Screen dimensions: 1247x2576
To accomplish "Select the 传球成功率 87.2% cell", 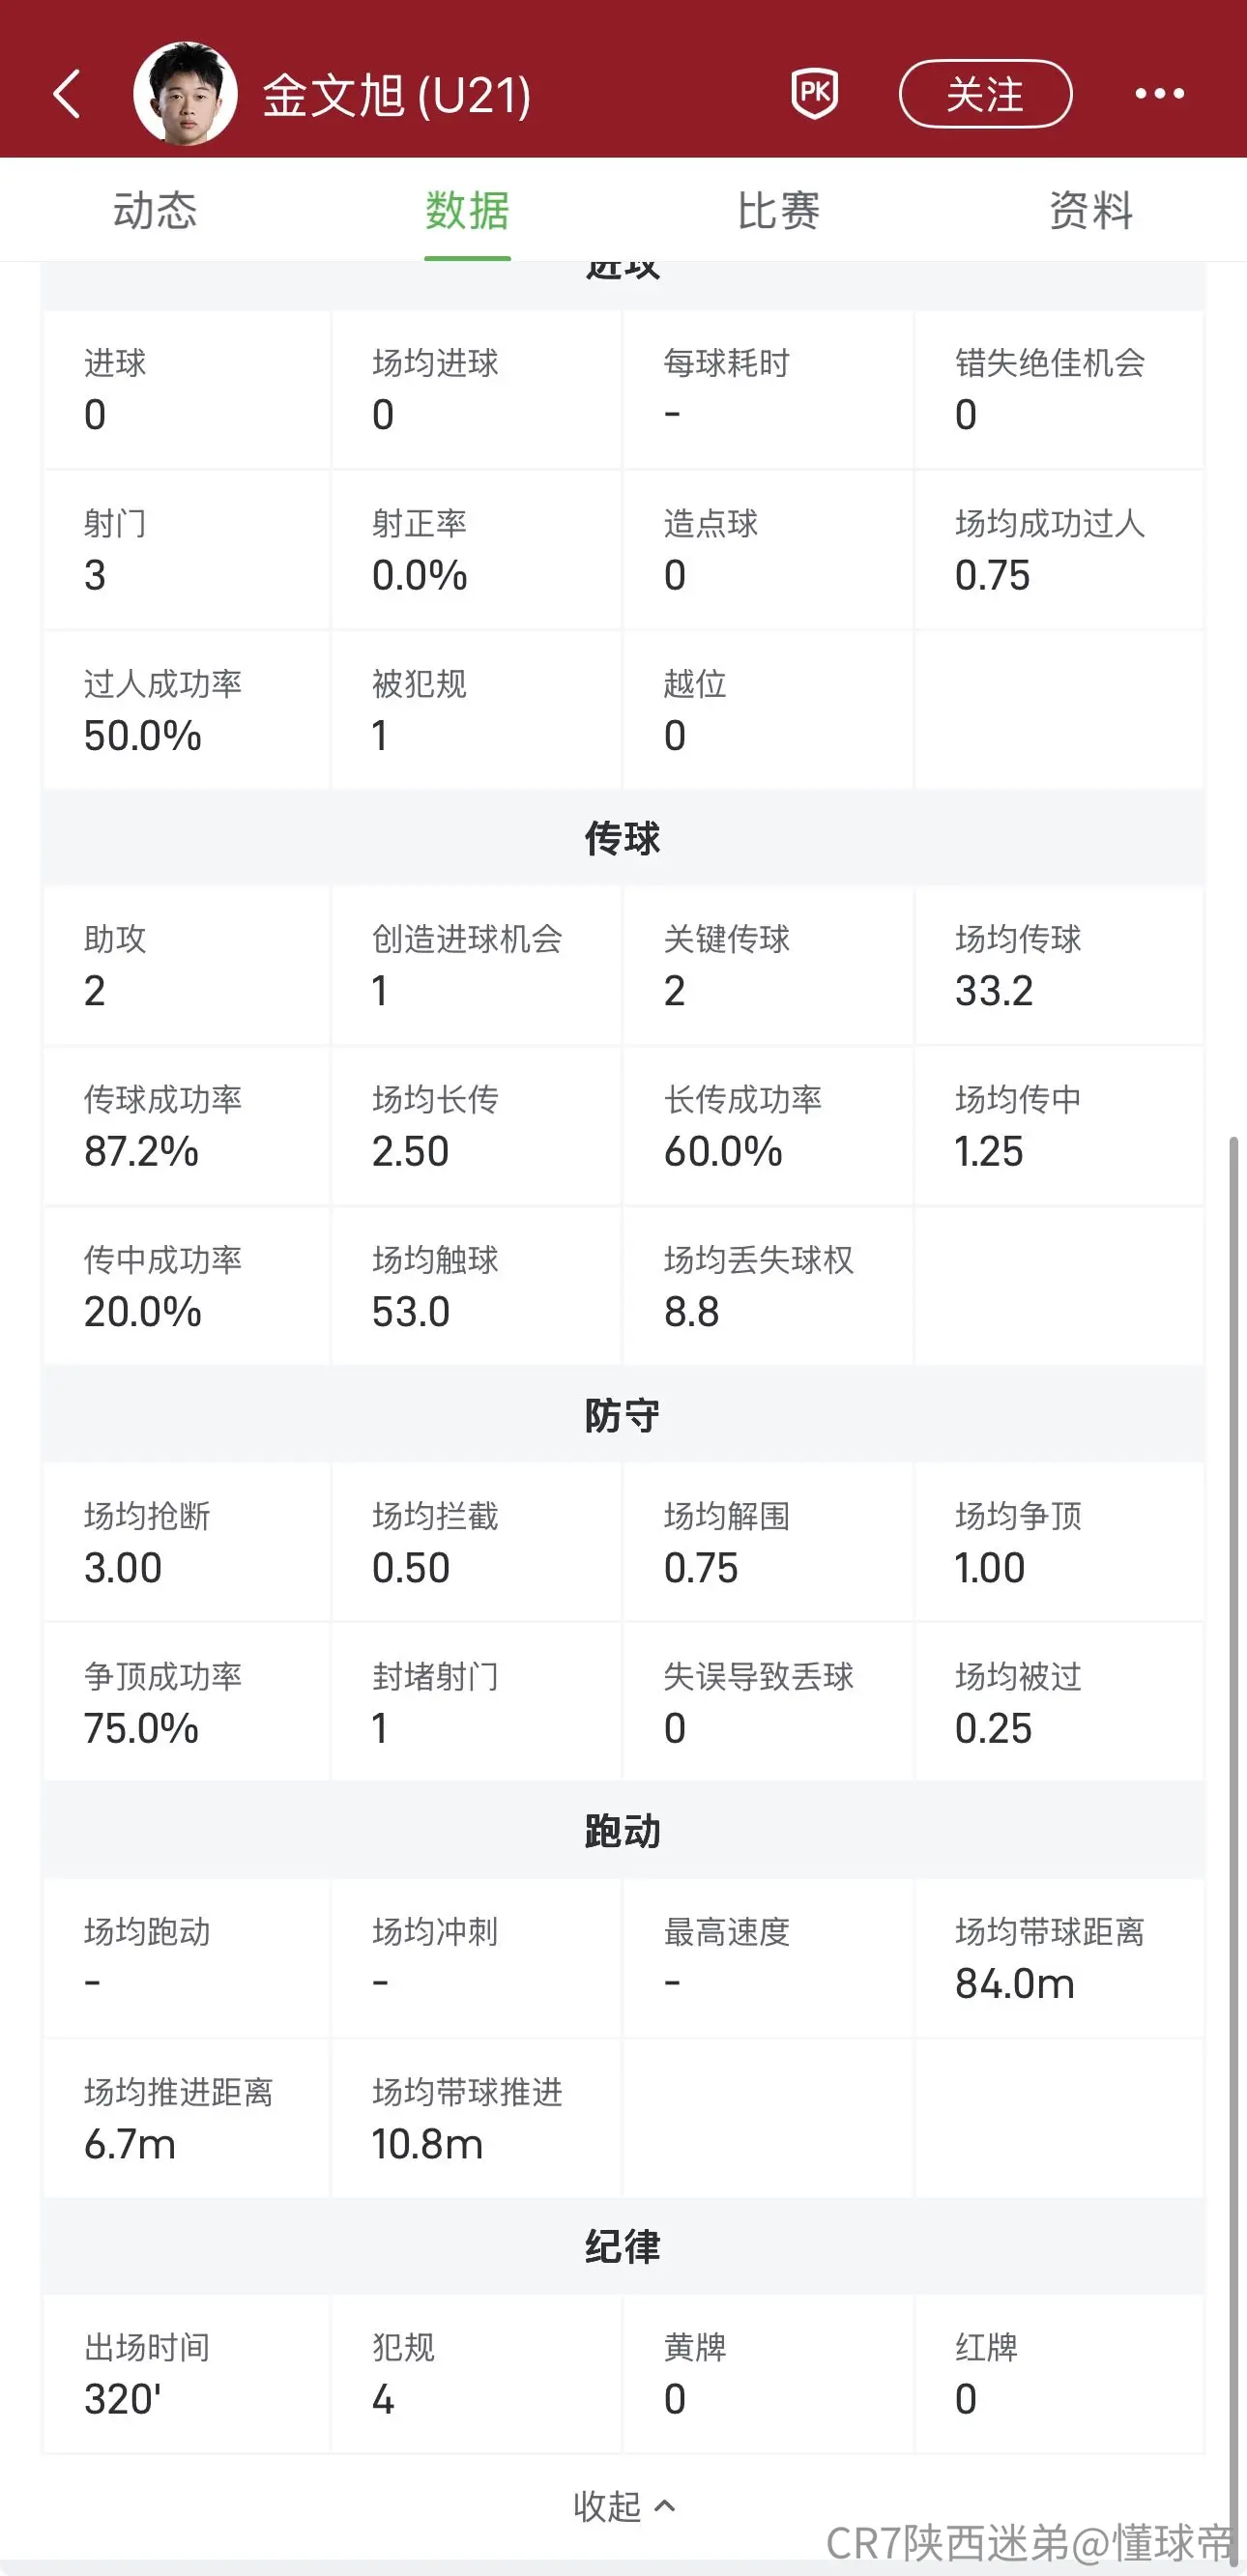I will tap(187, 1126).
